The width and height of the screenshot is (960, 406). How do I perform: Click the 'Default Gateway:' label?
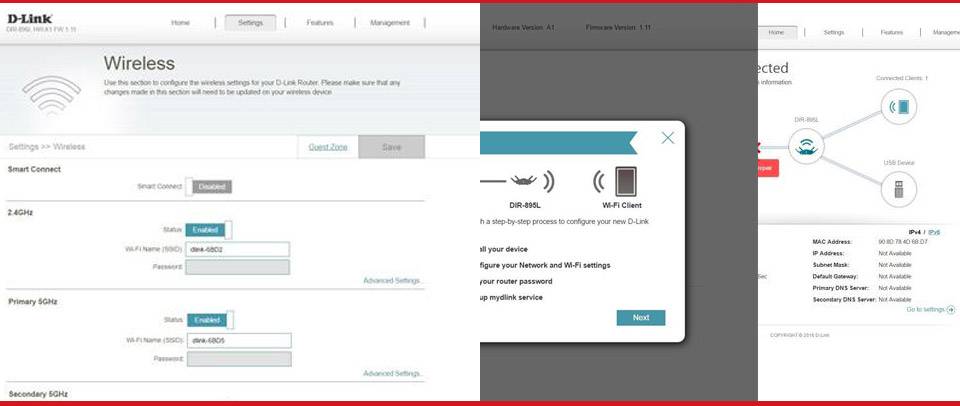coord(836,277)
